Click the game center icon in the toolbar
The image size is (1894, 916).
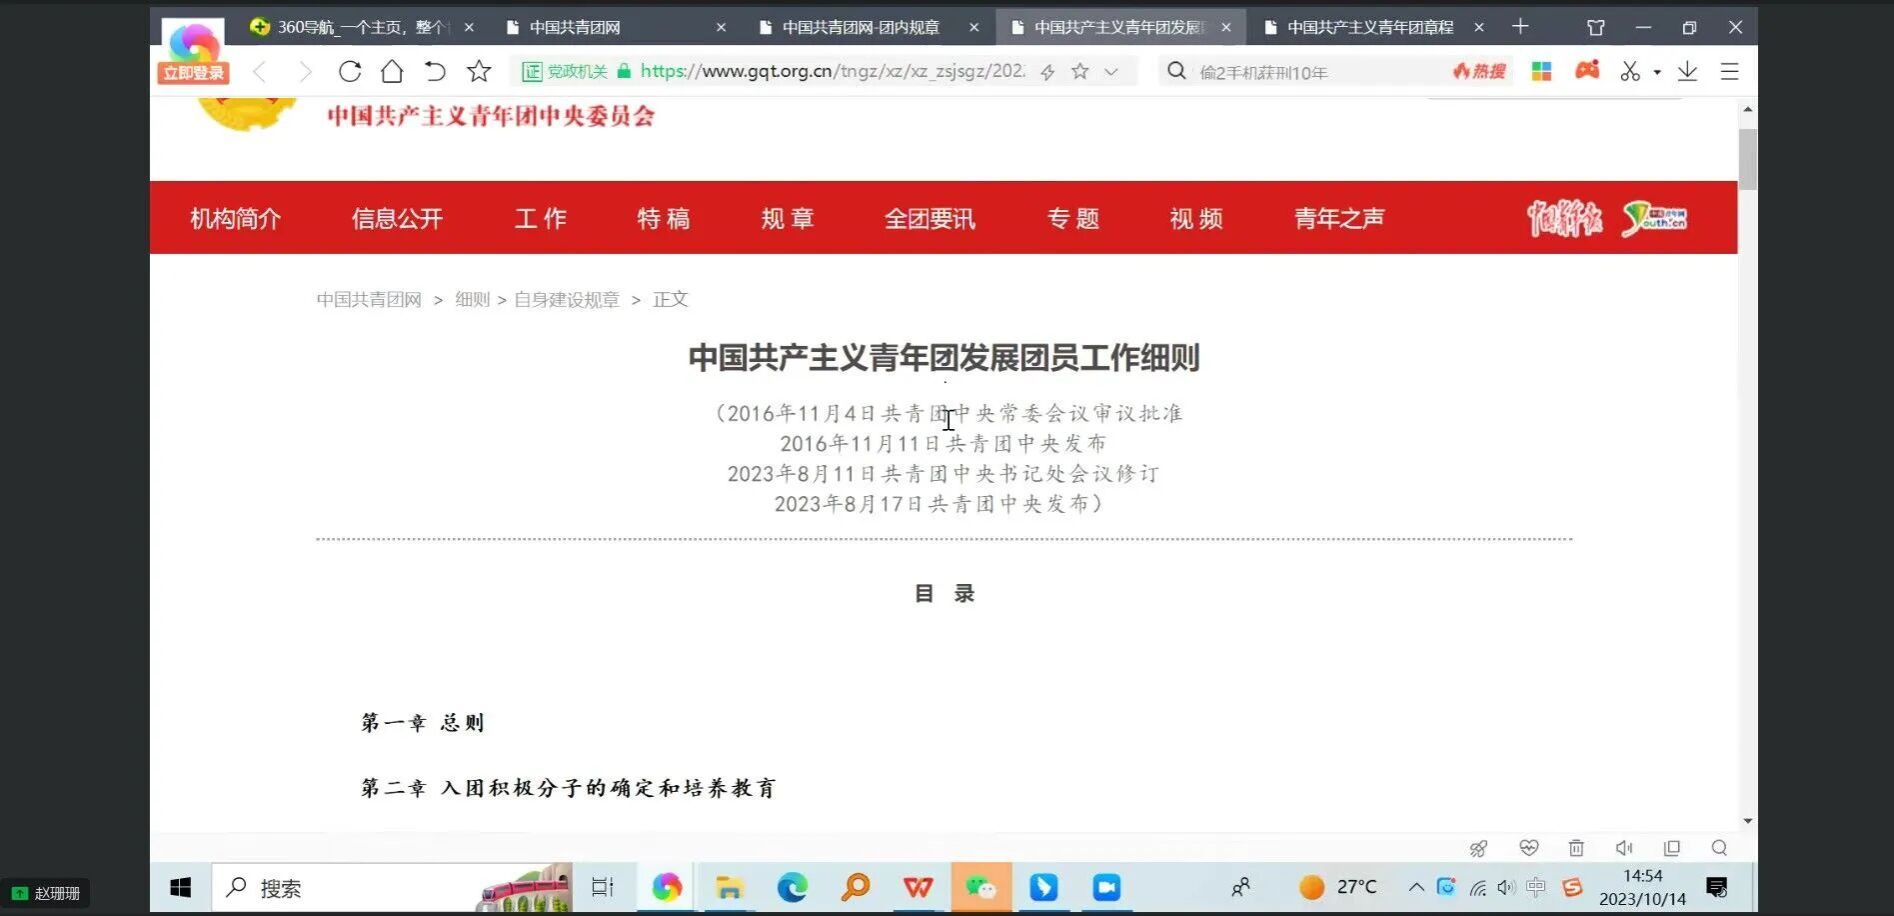click(x=1586, y=70)
